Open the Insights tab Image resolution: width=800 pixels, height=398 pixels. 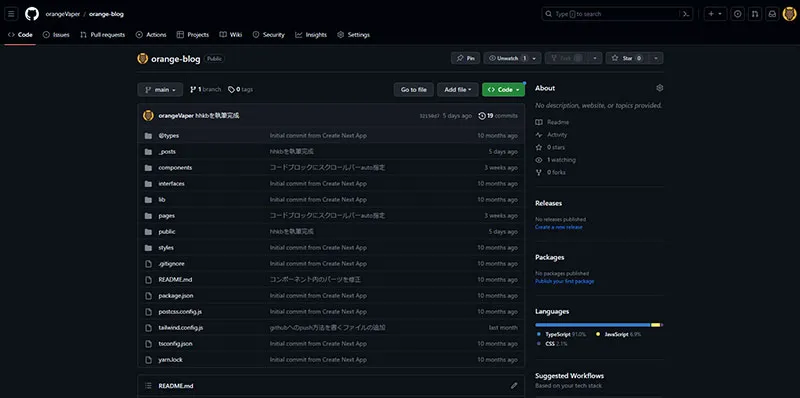(x=311, y=35)
